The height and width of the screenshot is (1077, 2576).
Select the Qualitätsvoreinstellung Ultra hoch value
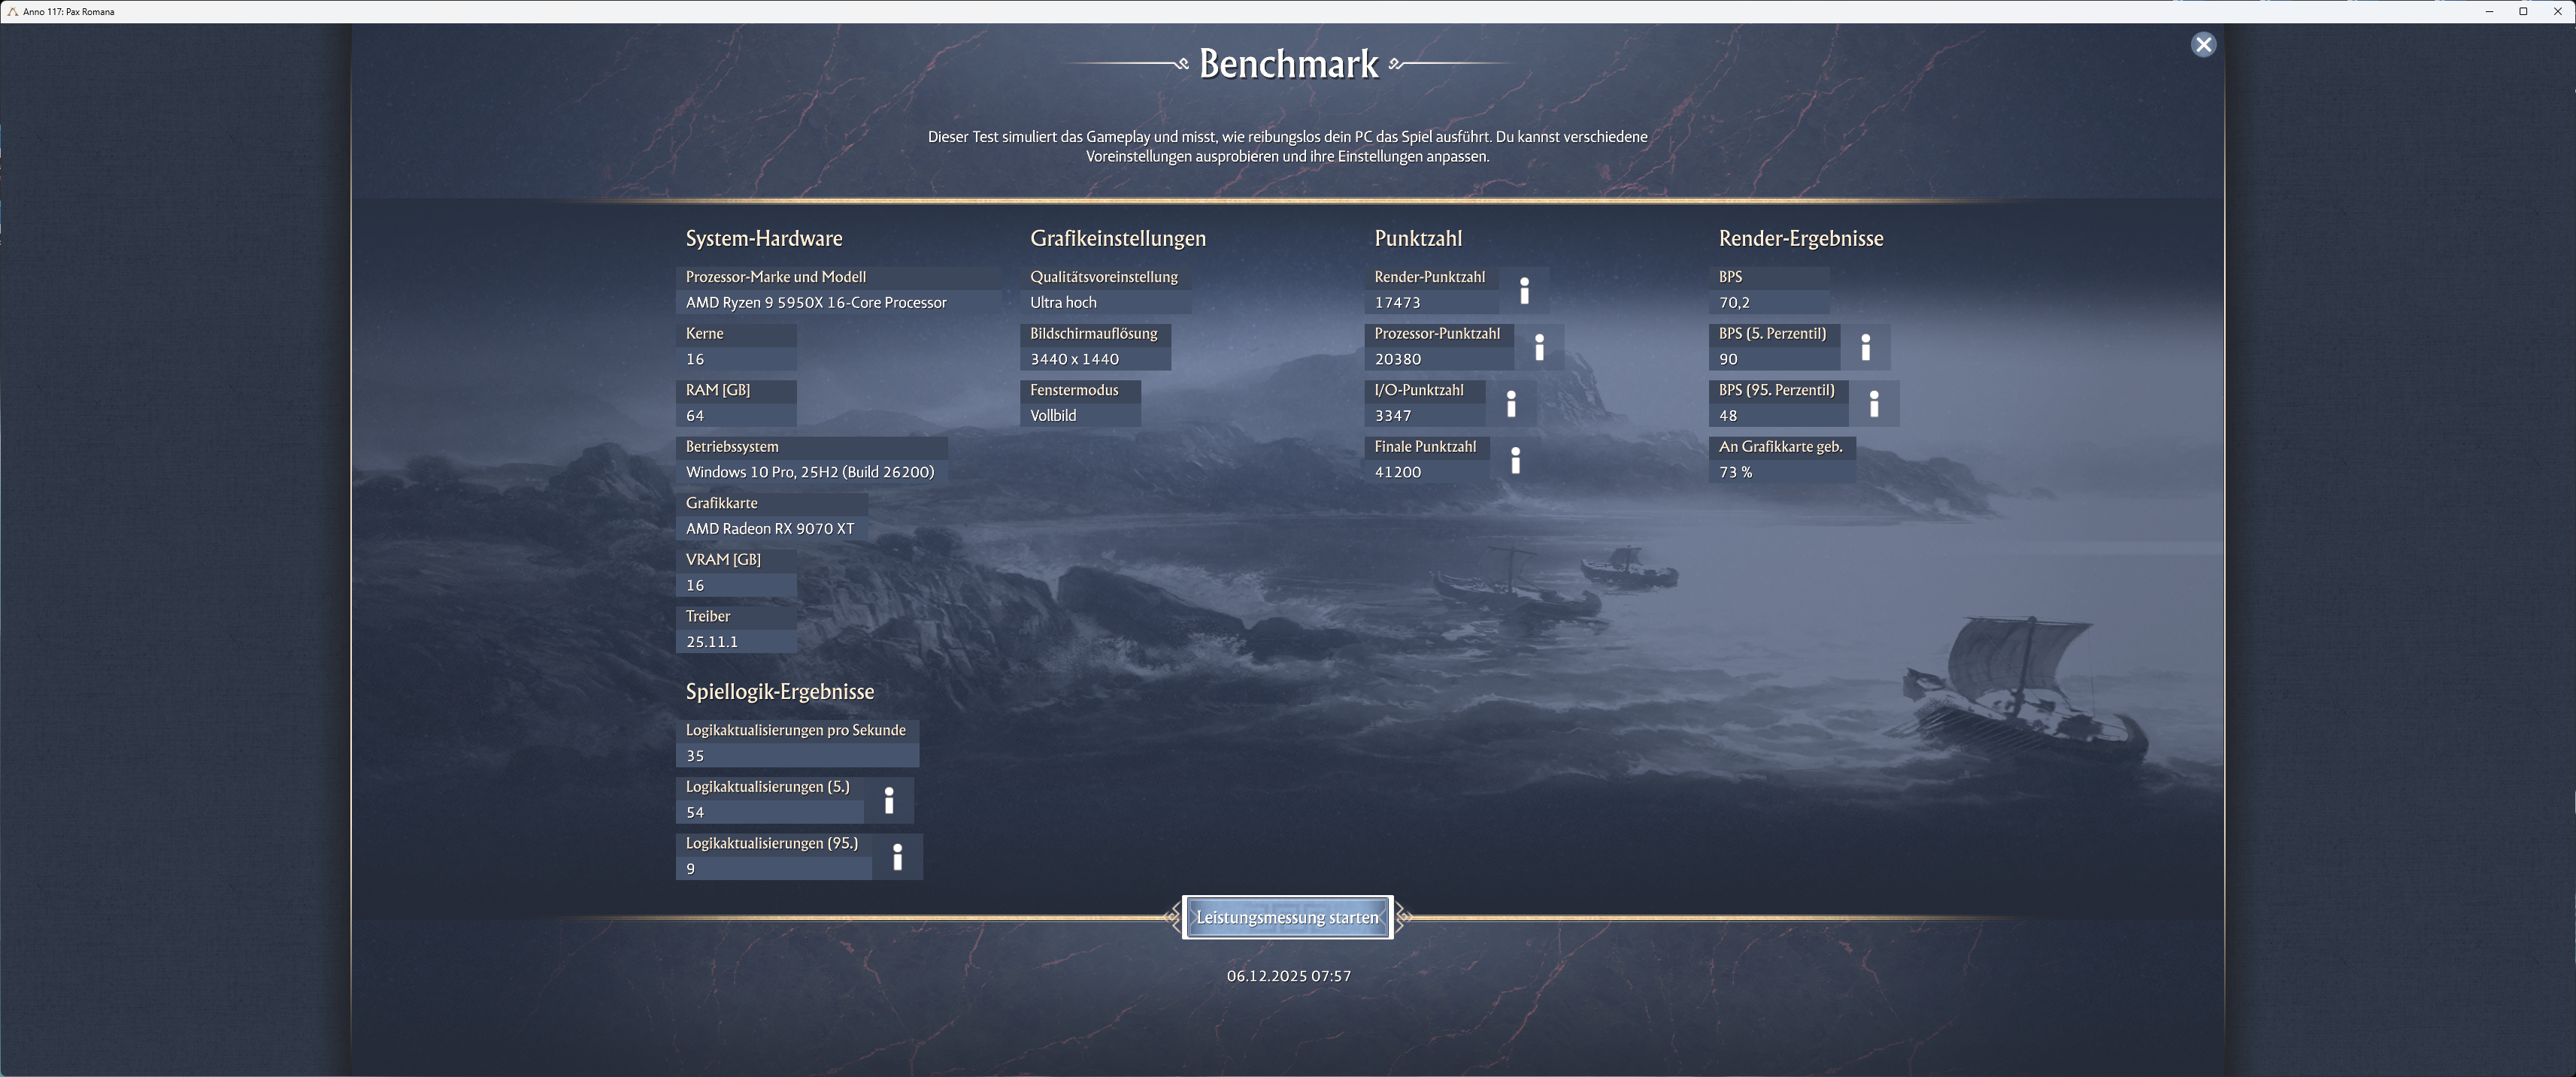[x=1063, y=302]
